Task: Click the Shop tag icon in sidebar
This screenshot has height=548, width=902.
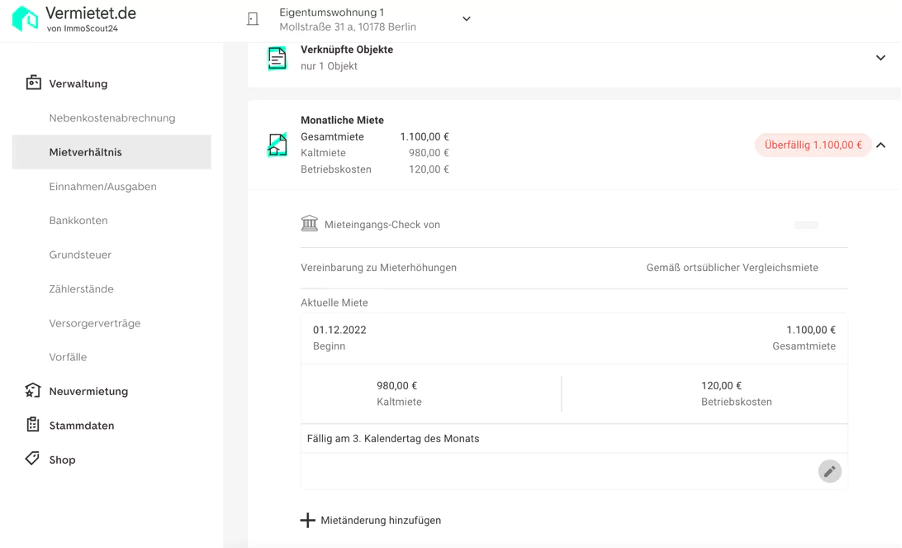Action: point(33,459)
